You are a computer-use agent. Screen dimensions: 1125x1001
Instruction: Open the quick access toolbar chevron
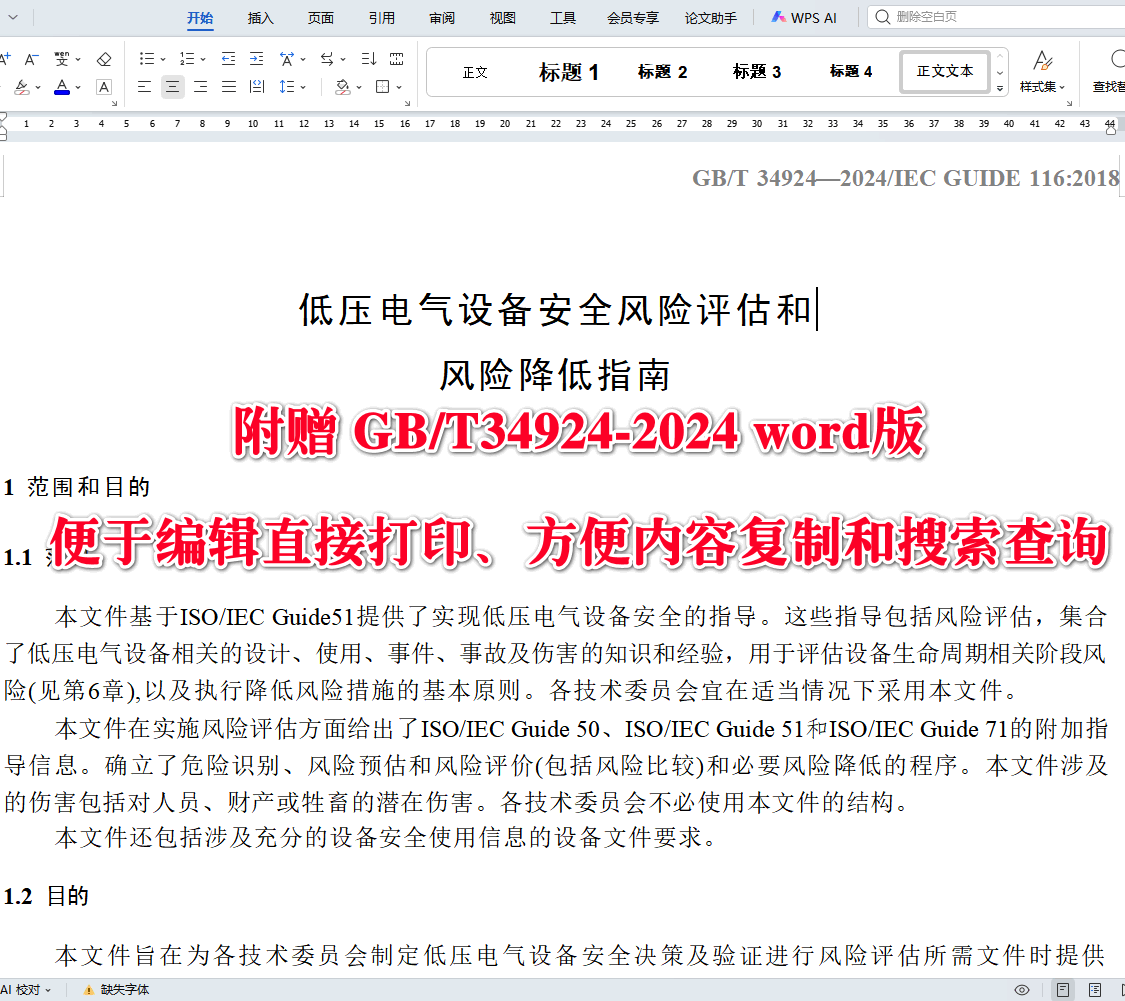click(13, 17)
